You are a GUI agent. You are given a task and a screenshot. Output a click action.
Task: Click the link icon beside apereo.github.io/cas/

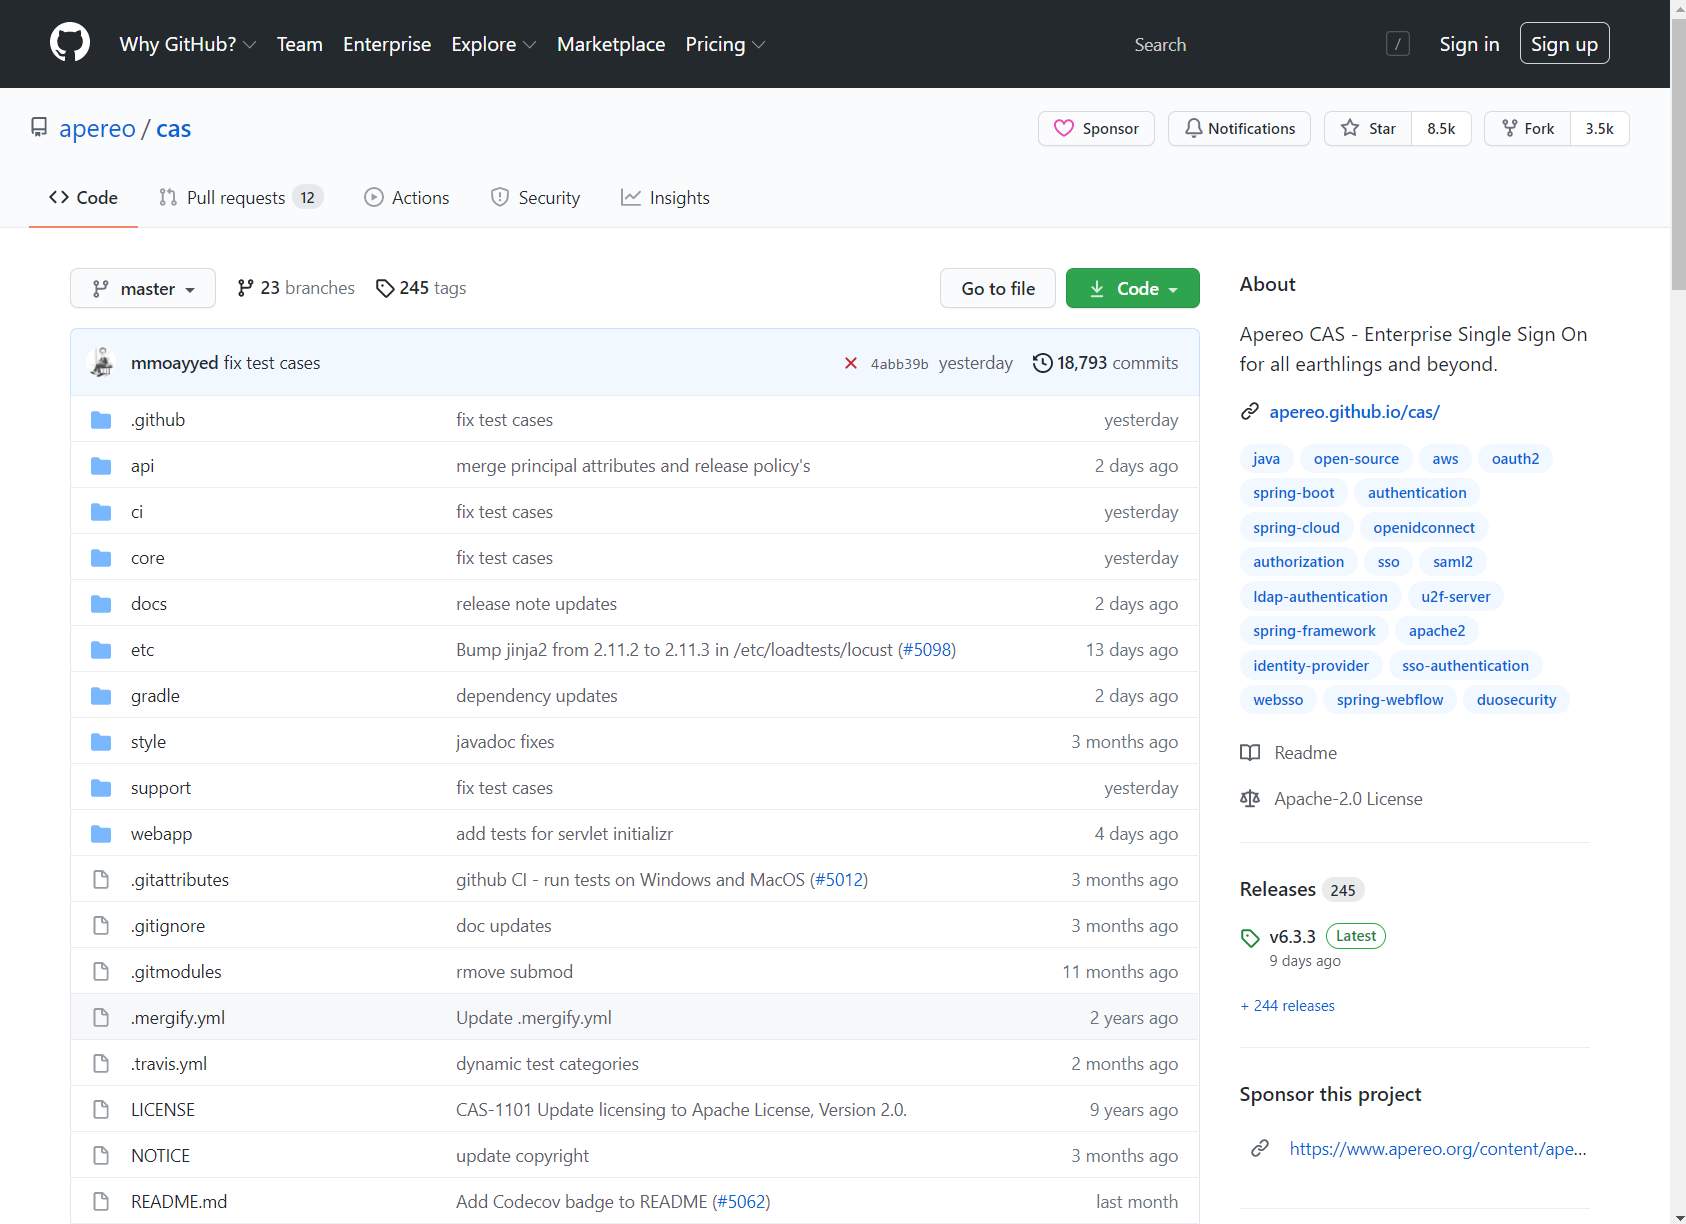1250,412
